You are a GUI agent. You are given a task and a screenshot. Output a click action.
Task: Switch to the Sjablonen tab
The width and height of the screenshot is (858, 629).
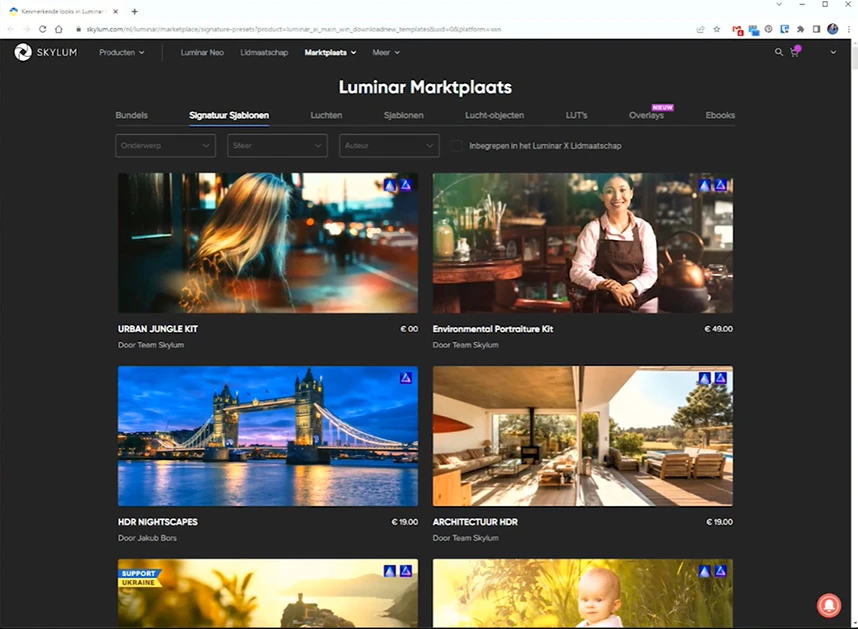click(403, 115)
